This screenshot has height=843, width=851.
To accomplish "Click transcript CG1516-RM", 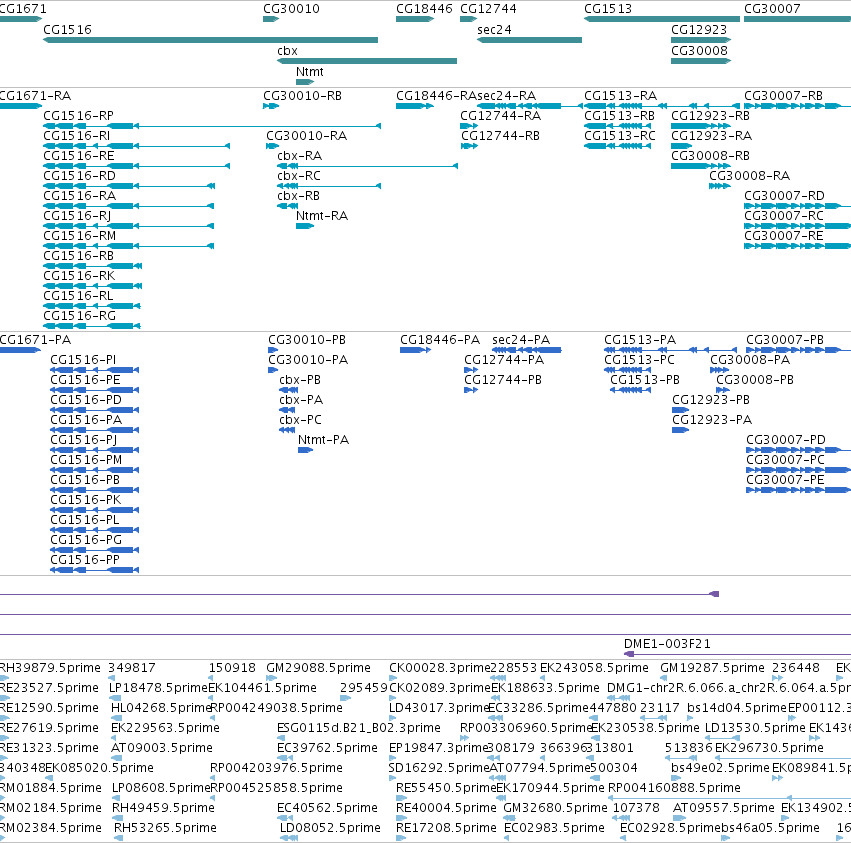I will point(80,236).
